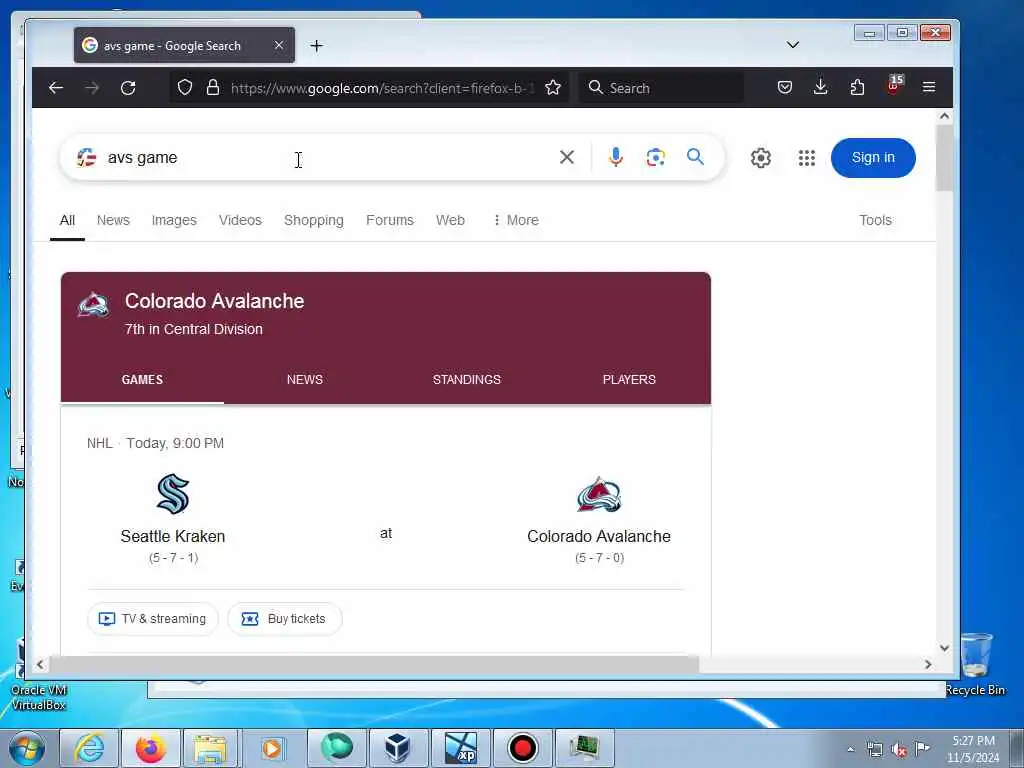The width and height of the screenshot is (1024, 768).
Task: Open a new tab with the plus button
Action: (x=317, y=46)
